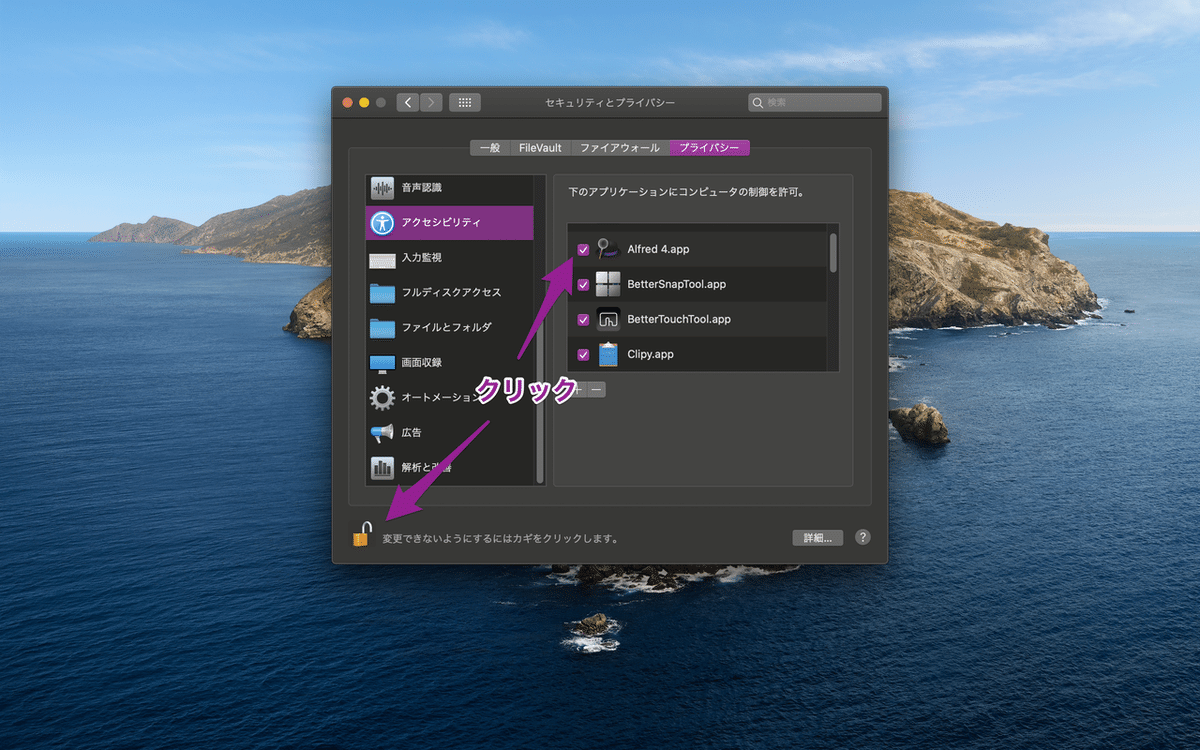Click the 広告 megaphone icon
The height and width of the screenshot is (750, 1200).
pyautogui.click(x=382, y=433)
